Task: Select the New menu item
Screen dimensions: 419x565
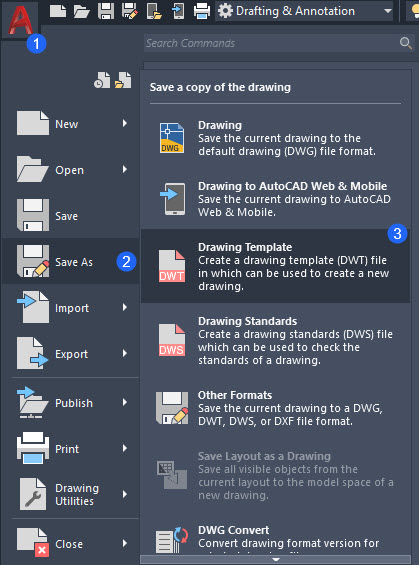Action: coord(70,124)
